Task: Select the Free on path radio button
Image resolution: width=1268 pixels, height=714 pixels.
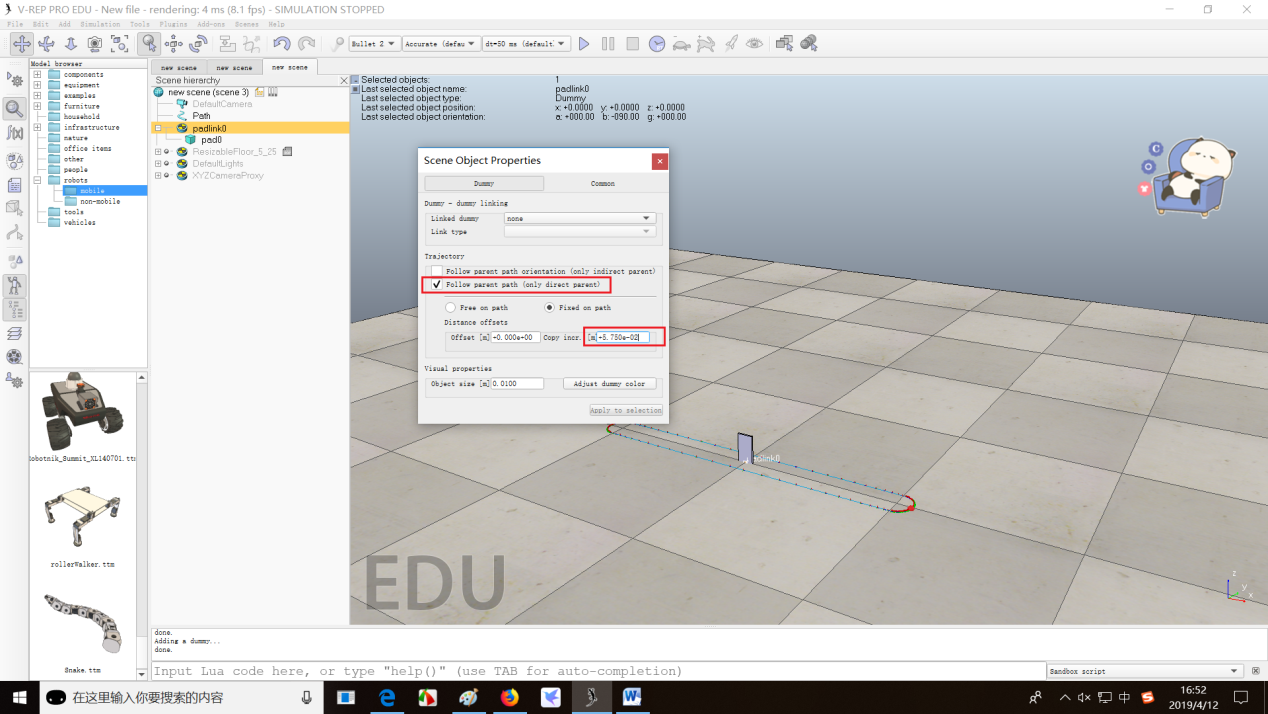Action: tap(451, 308)
